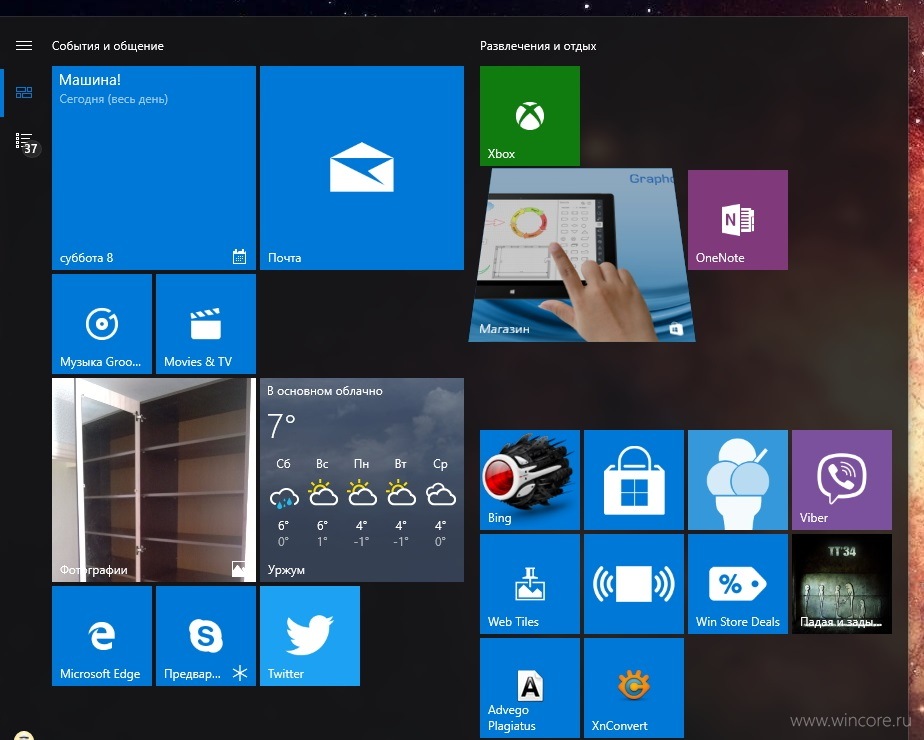Open the Skype Предвар... tile
The image size is (924, 740).
[206, 636]
